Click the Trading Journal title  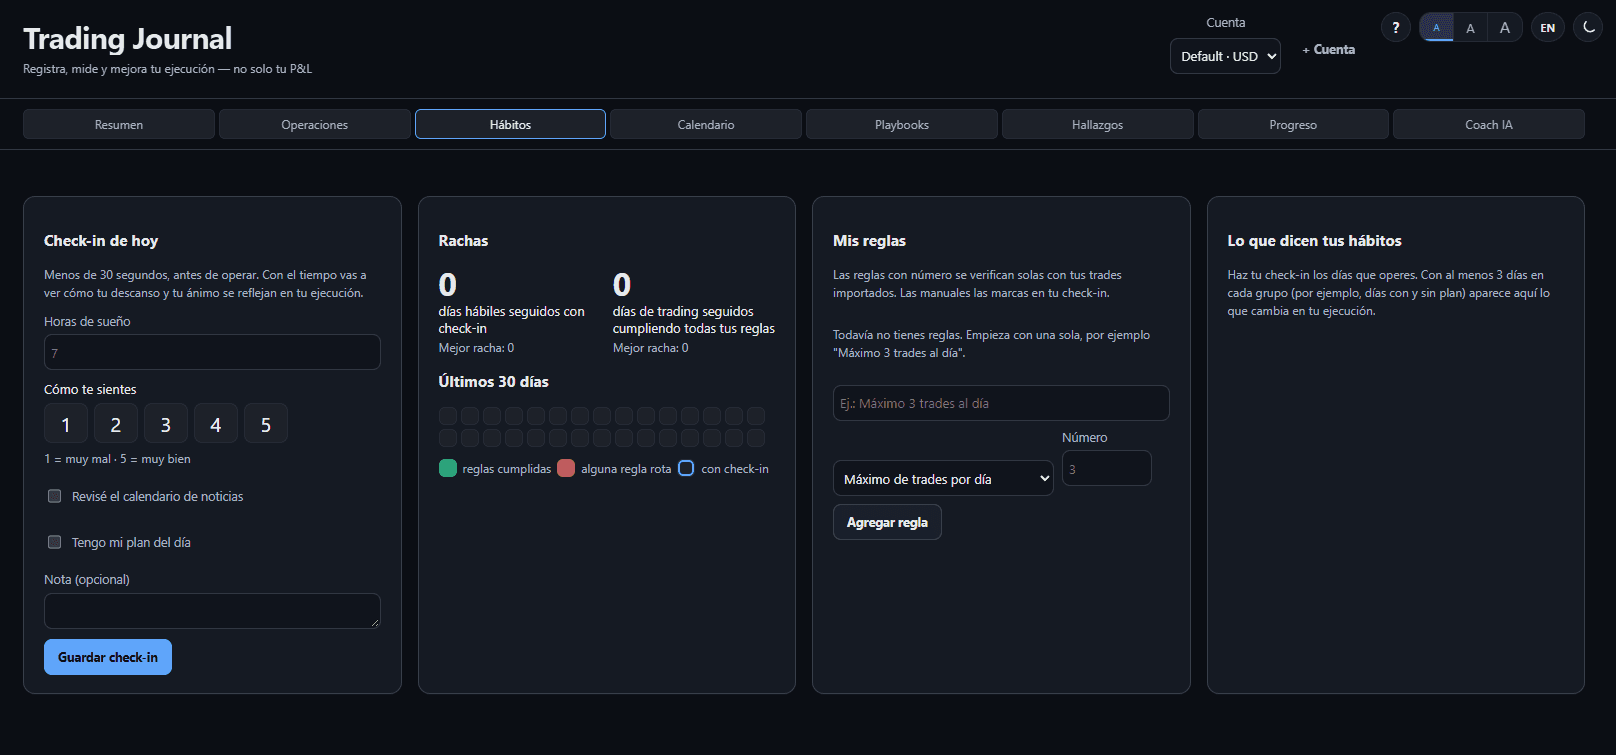127,38
